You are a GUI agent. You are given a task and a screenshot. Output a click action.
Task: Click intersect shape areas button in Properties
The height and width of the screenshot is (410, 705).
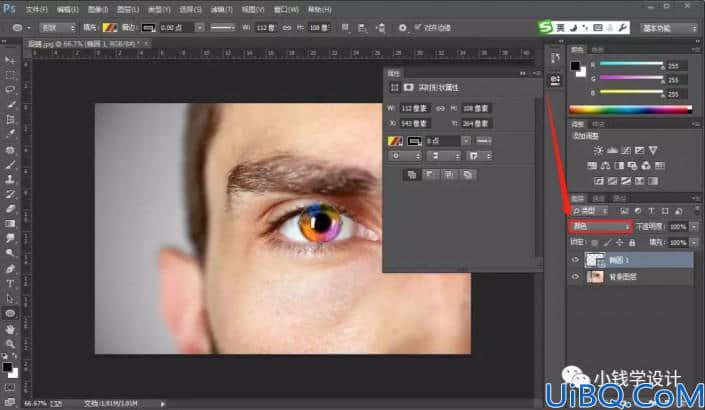[x=449, y=174]
